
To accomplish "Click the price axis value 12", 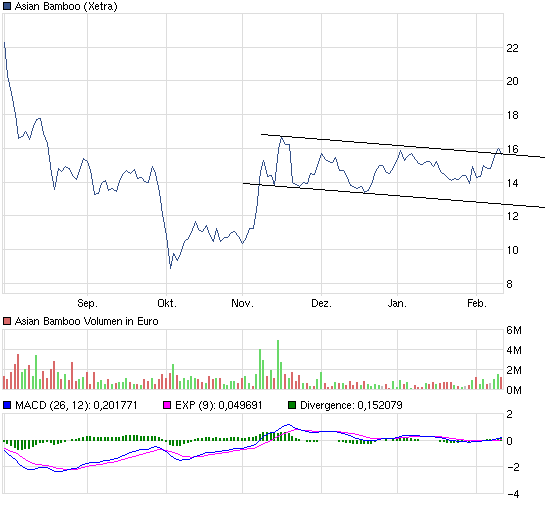I will point(512,216).
